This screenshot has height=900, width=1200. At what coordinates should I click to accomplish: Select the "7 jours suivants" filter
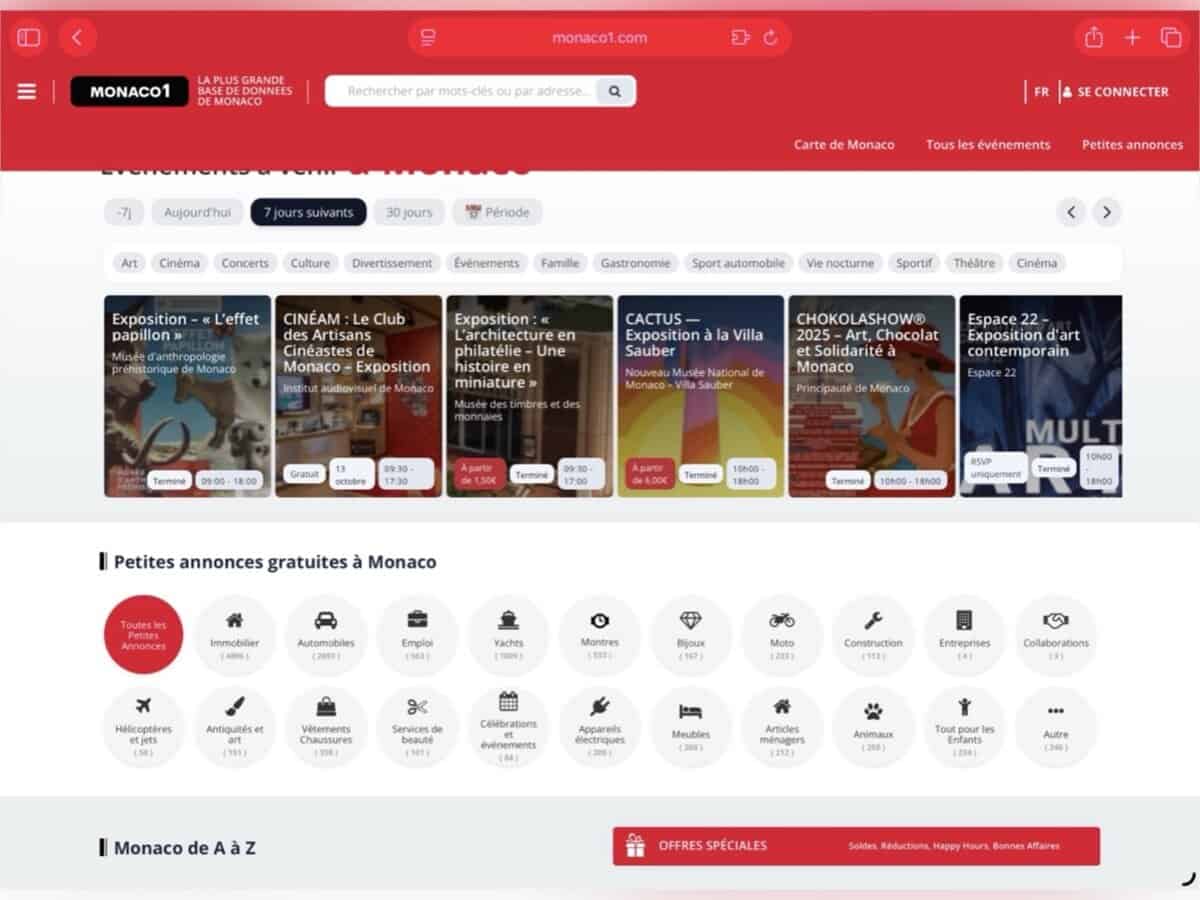308,212
